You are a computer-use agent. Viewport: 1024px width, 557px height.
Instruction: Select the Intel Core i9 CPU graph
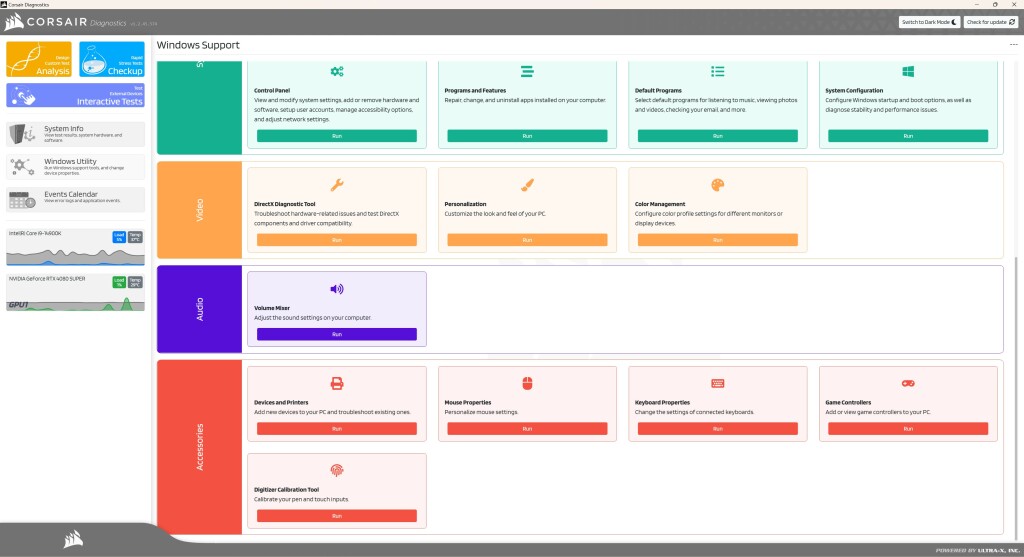point(75,247)
